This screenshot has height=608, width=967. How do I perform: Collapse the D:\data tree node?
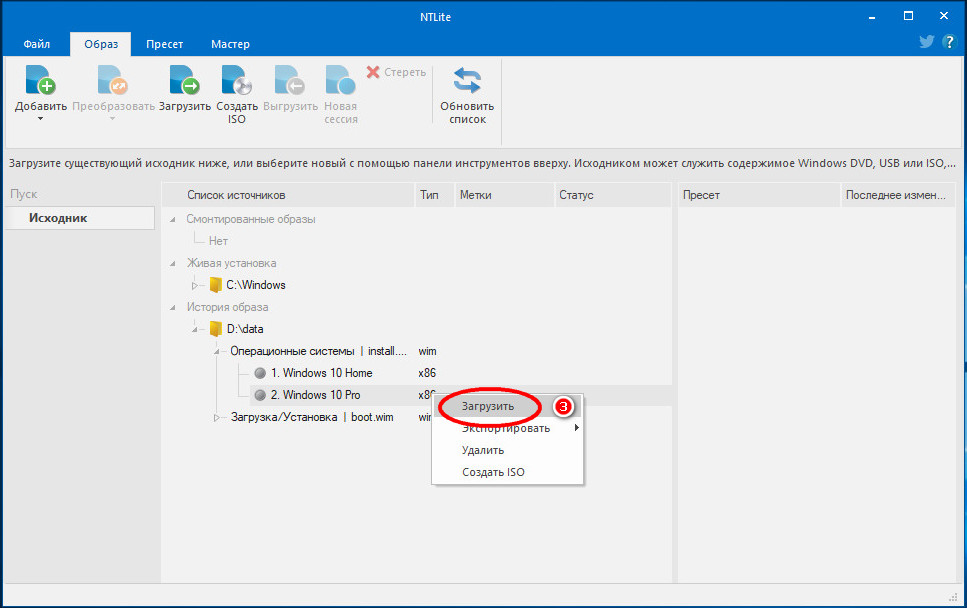tap(195, 329)
